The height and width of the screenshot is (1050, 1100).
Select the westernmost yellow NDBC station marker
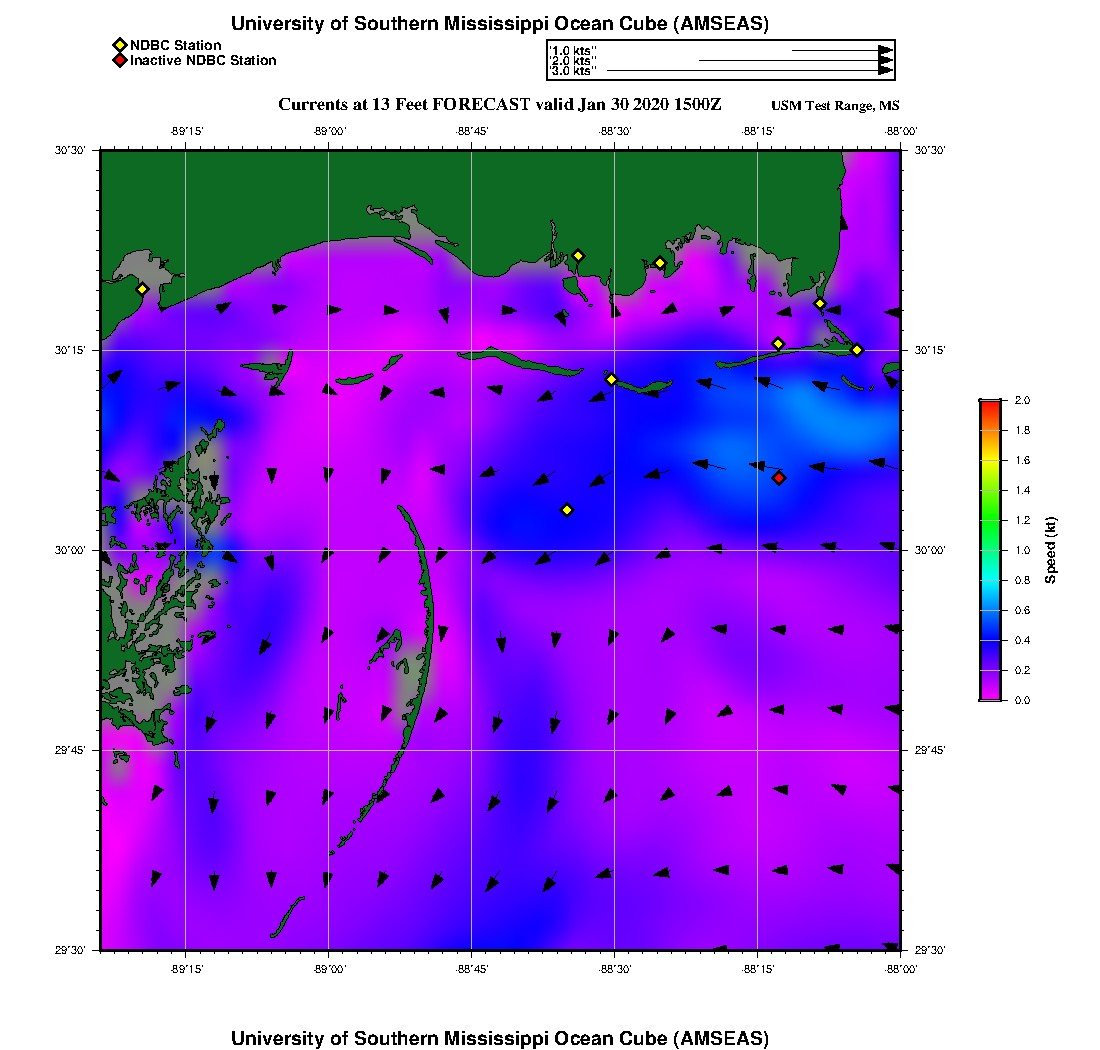click(142, 289)
